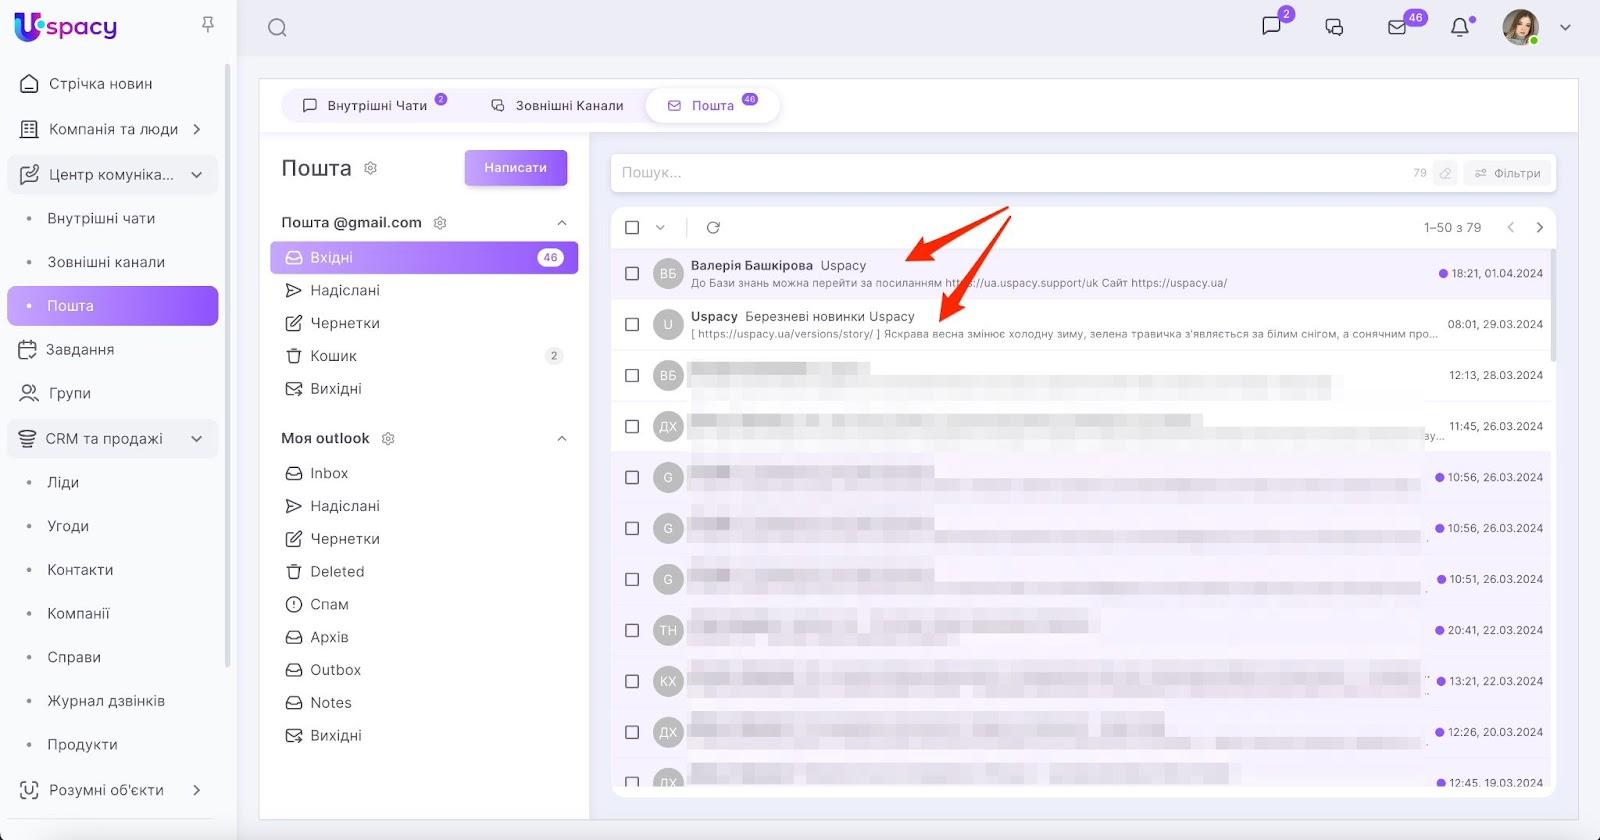Image resolution: width=1600 pixels, height=840 pixels.
Task: Refresh the email list
Action: (713, 228)
